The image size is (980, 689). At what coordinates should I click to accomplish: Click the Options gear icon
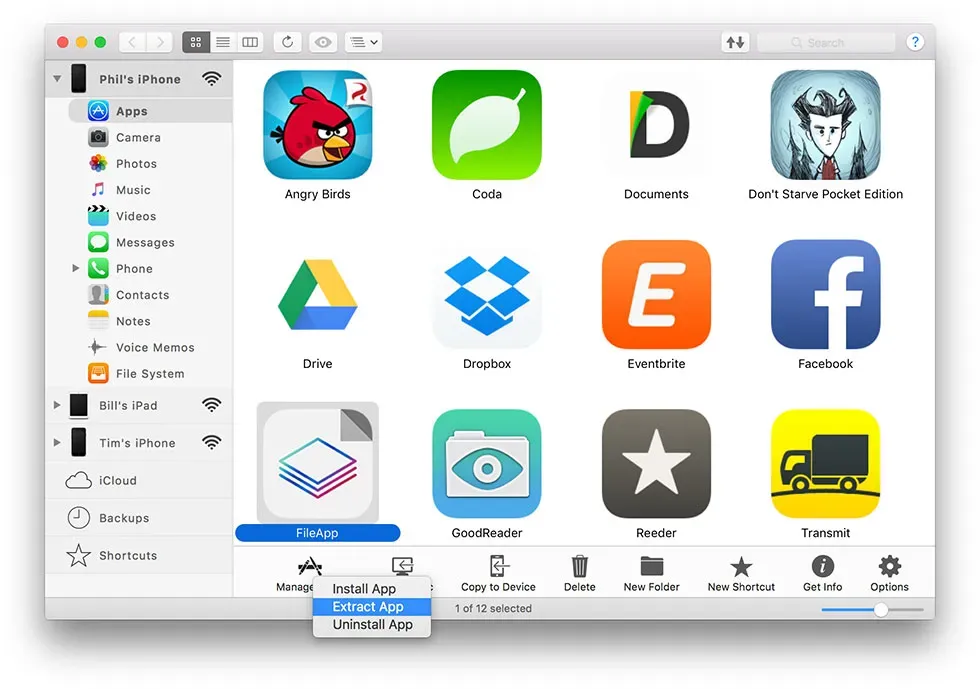click(888, 571)
